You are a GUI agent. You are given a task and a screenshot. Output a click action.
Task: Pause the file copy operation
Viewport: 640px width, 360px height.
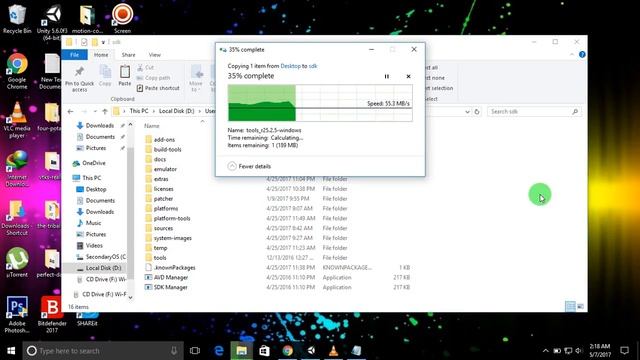click(x=387, y=76)
